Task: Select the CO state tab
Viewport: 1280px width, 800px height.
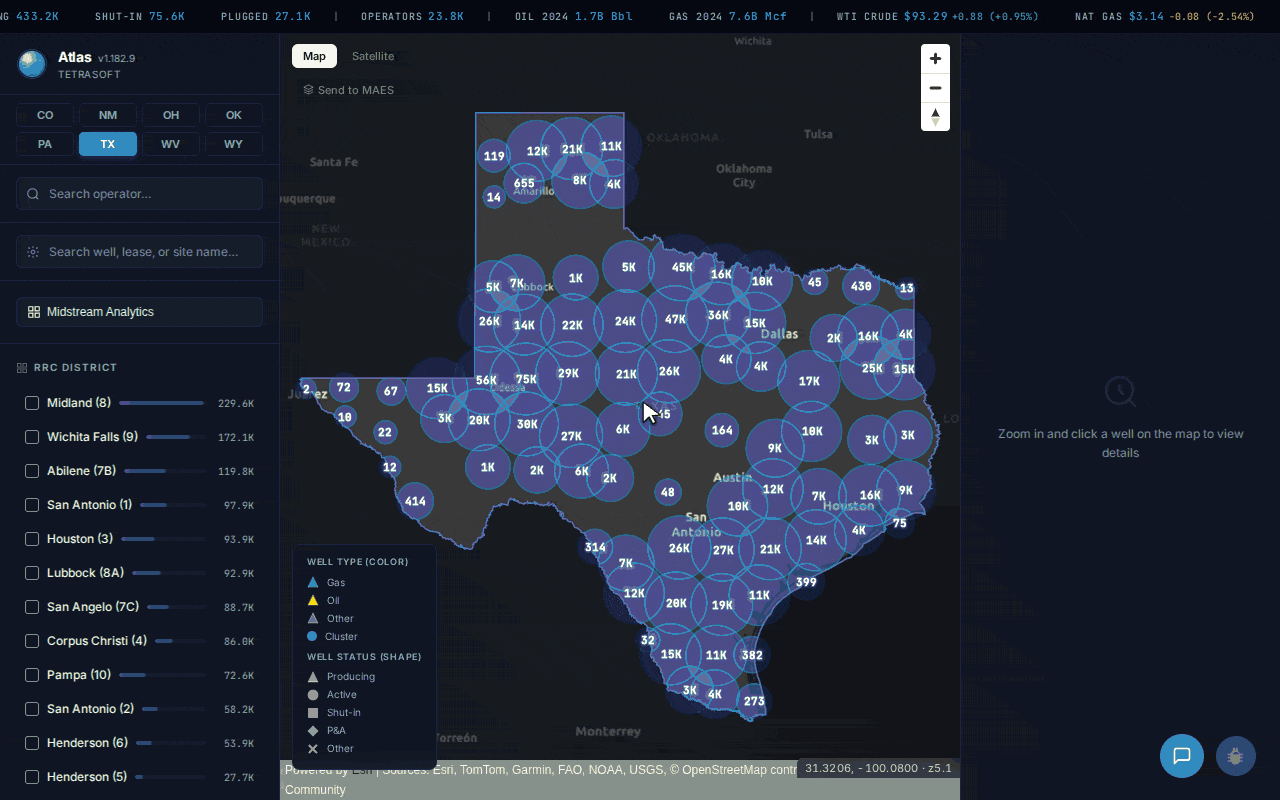Action: (x=45, y=115)
